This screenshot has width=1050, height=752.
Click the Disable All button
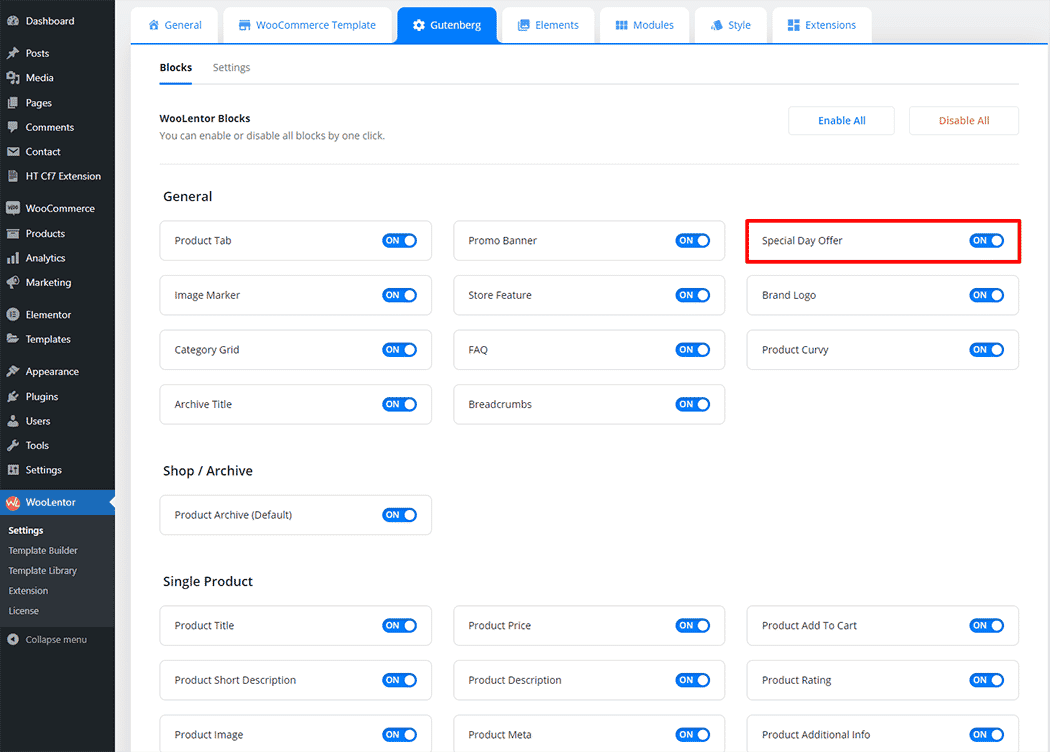pyautogui.click(x=963, y=121)
